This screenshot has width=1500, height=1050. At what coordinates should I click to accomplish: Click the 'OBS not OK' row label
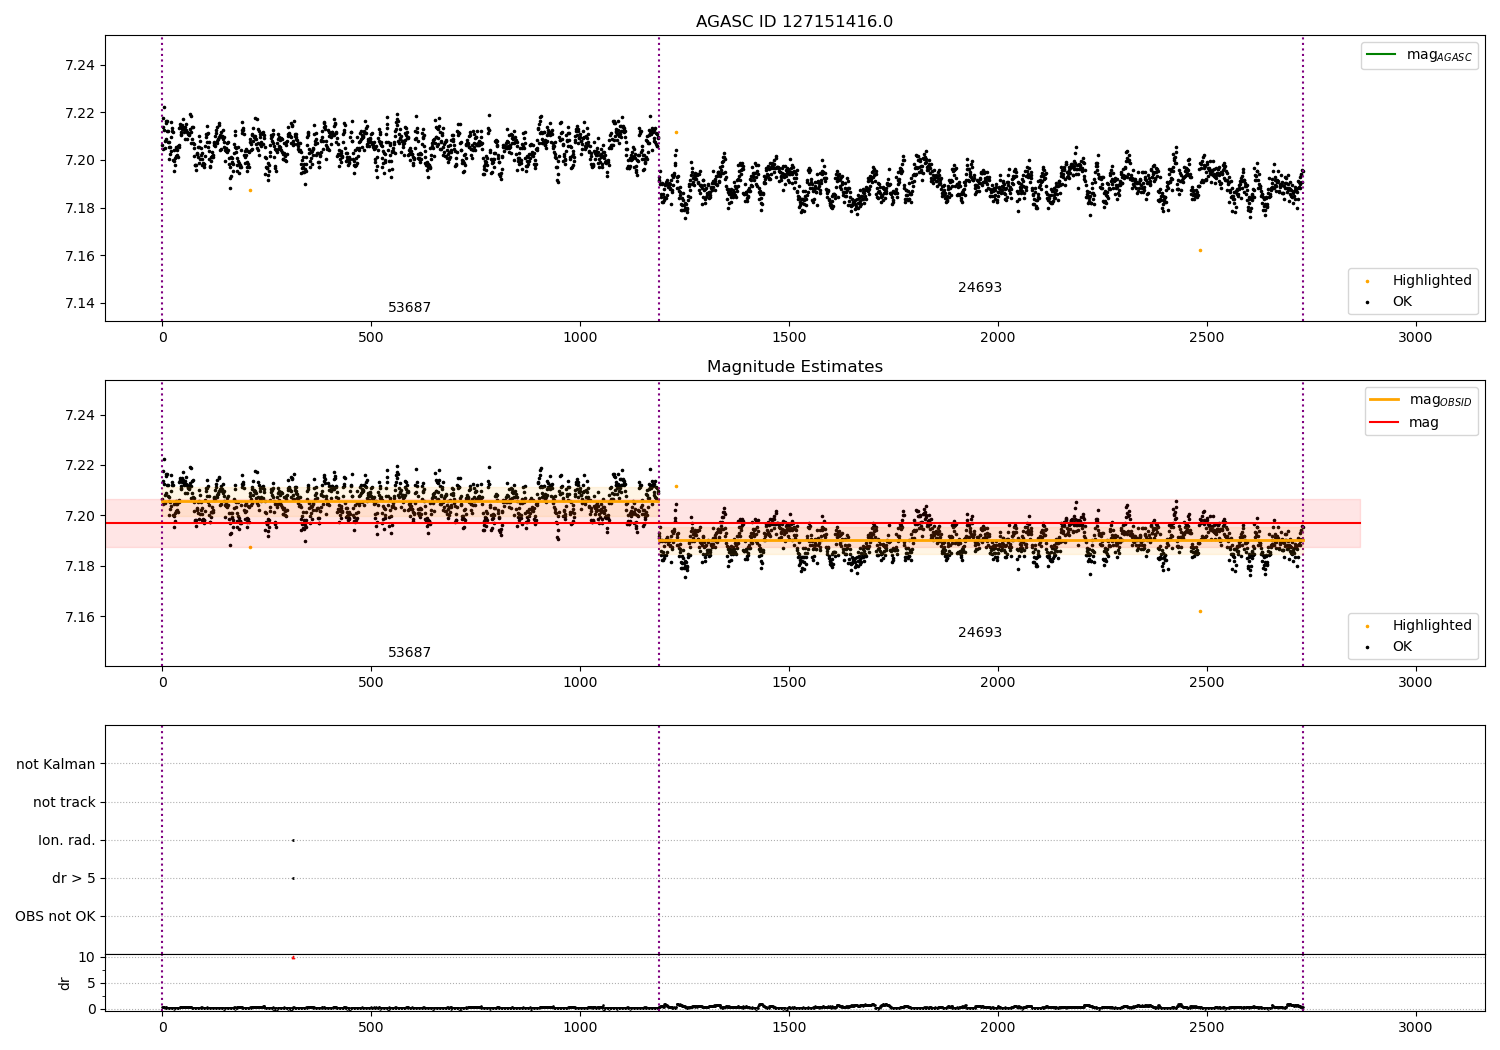(55, 916)
